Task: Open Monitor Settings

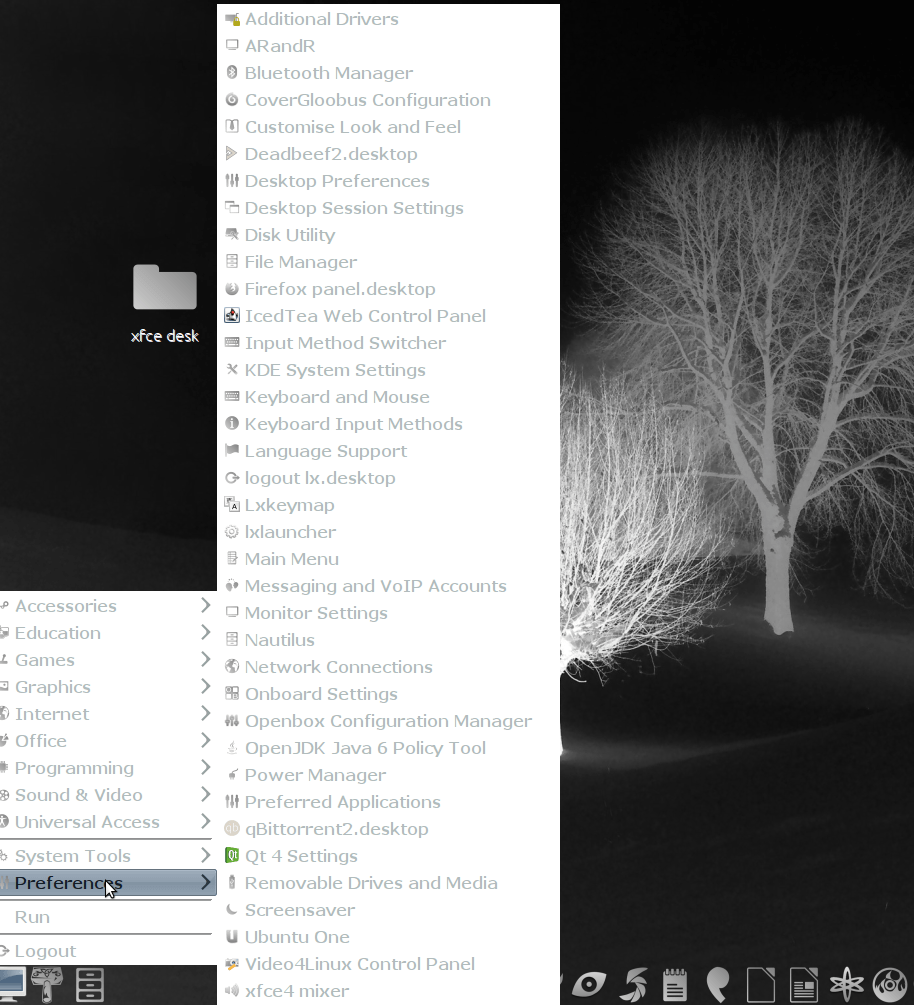Action: [x=388, y=613]
